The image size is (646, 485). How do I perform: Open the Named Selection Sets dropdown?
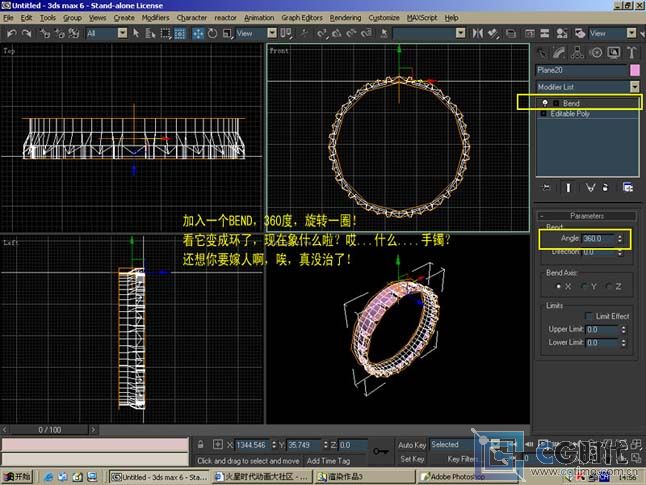pyautogui.click(x=461, y=33)
